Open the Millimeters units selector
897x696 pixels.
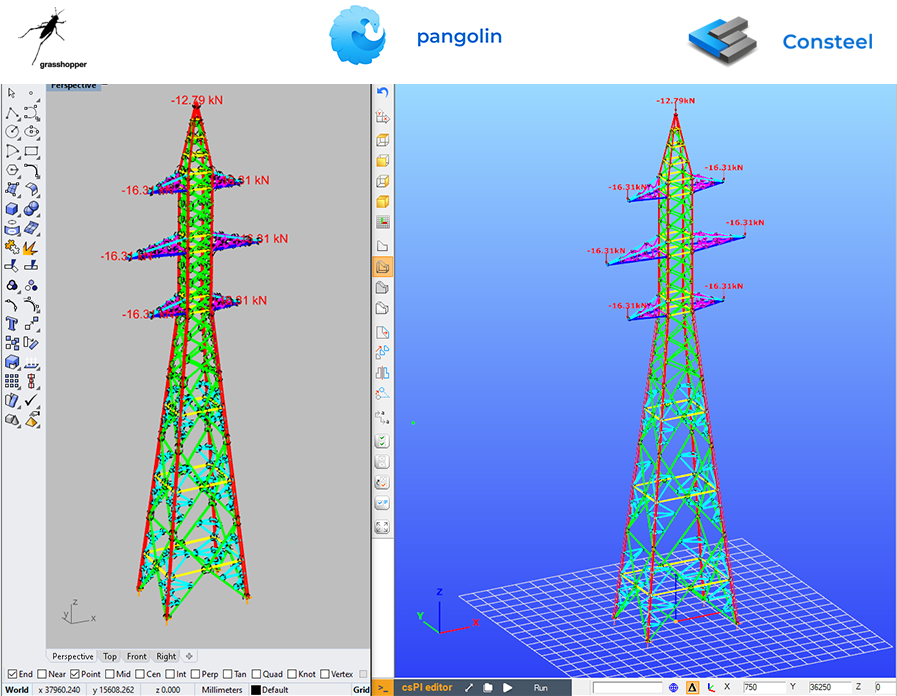[222, 689]
